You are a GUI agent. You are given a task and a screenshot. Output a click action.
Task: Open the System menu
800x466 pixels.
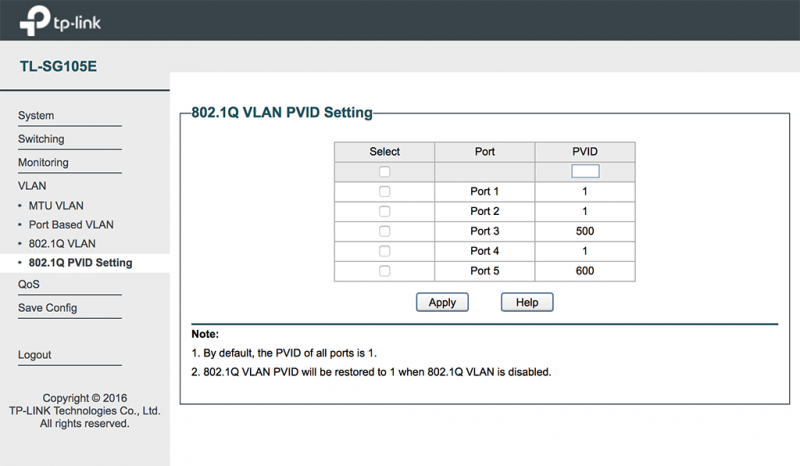click(36, 115)
